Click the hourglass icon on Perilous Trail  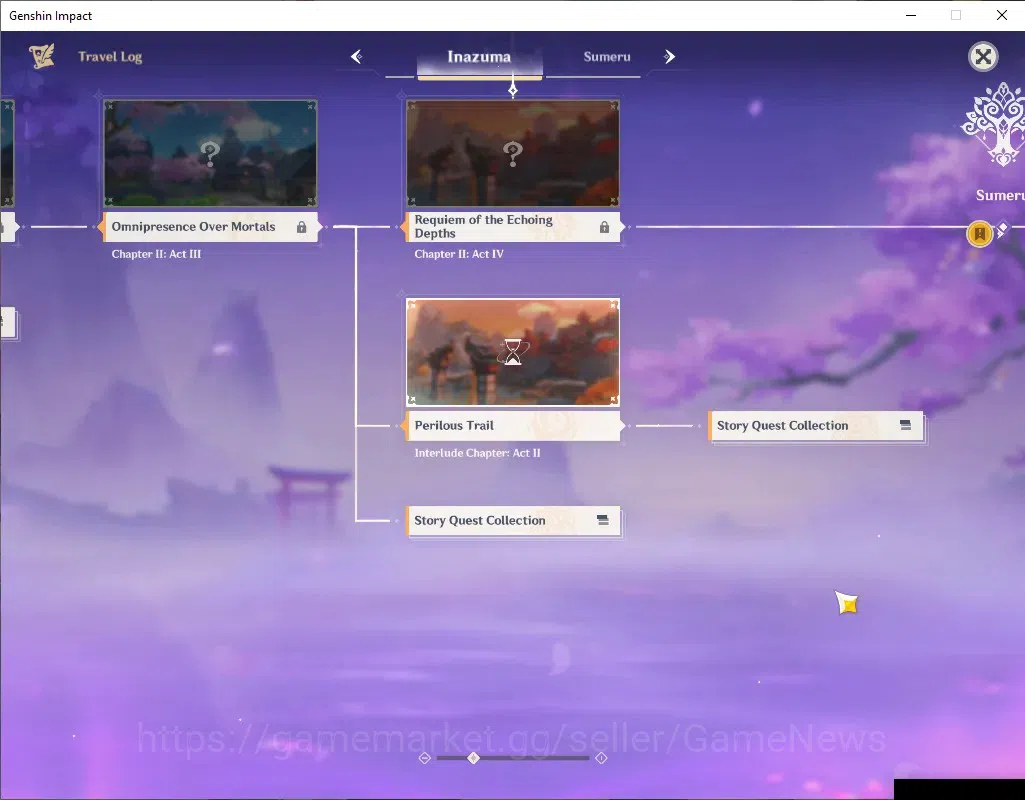click(513, 352)
